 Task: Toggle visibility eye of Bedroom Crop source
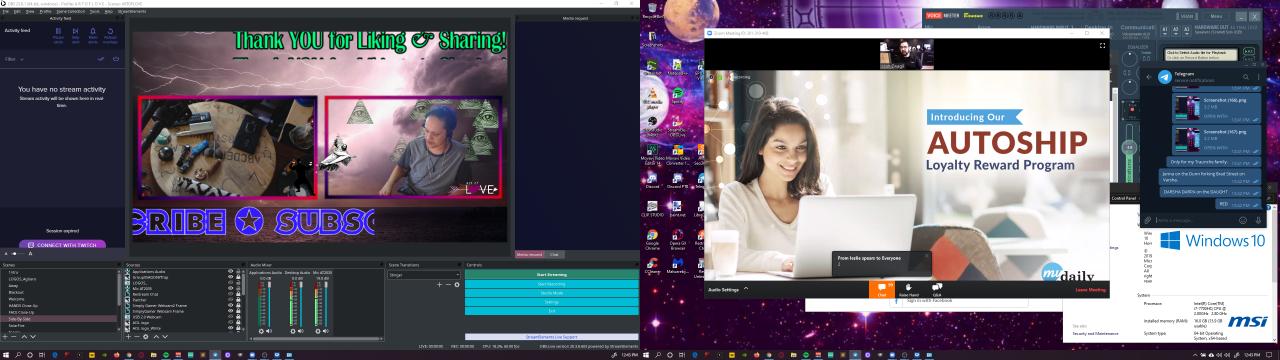click(x=230, y=294)
